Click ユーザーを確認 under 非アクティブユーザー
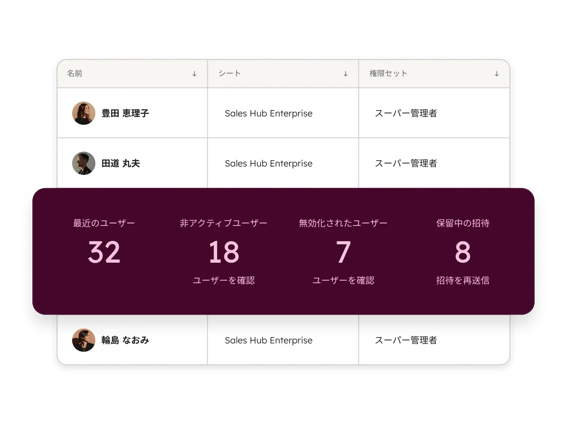 click(224, 280)
